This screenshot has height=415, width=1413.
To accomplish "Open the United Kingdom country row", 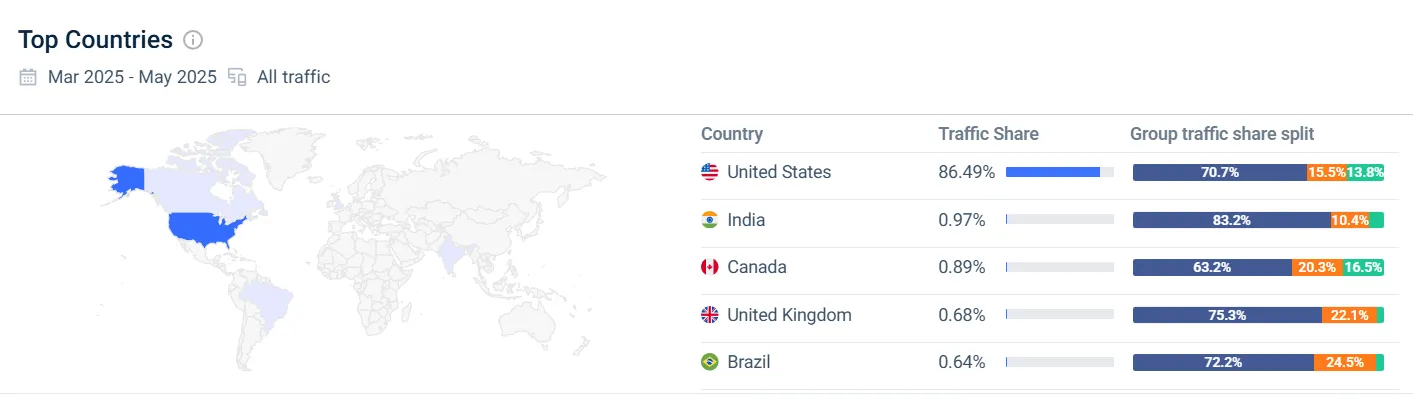I will click(x=789, y=315).
